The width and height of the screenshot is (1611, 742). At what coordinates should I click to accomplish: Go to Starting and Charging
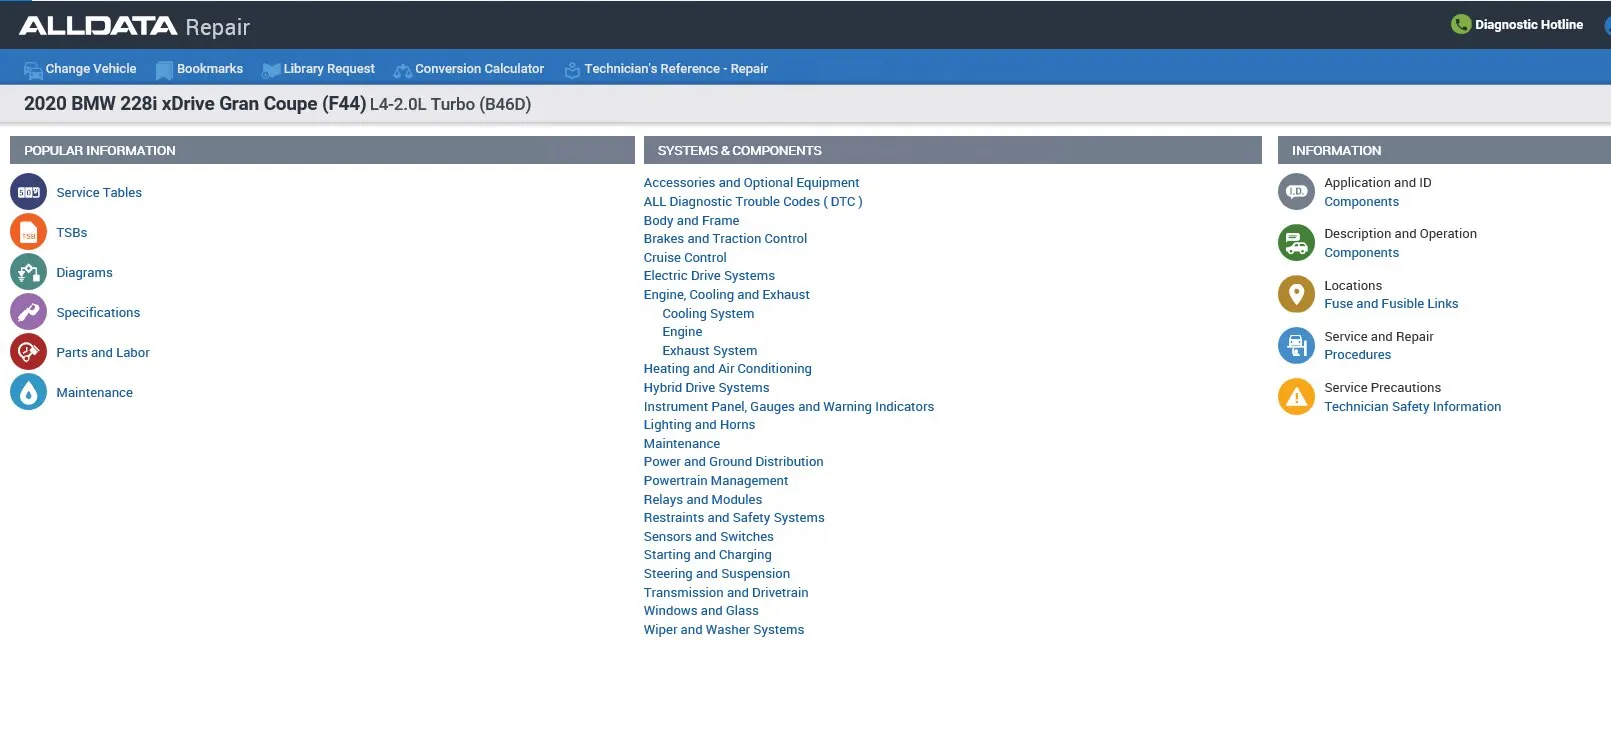[x=708, y=555]
